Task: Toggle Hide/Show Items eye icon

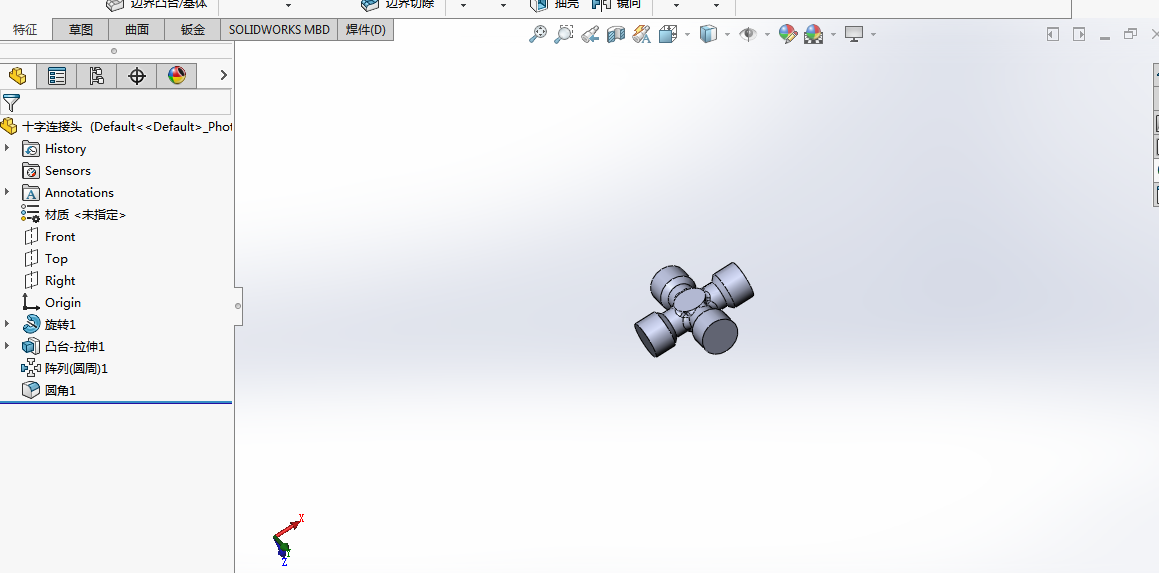Action: pos(748,34)
